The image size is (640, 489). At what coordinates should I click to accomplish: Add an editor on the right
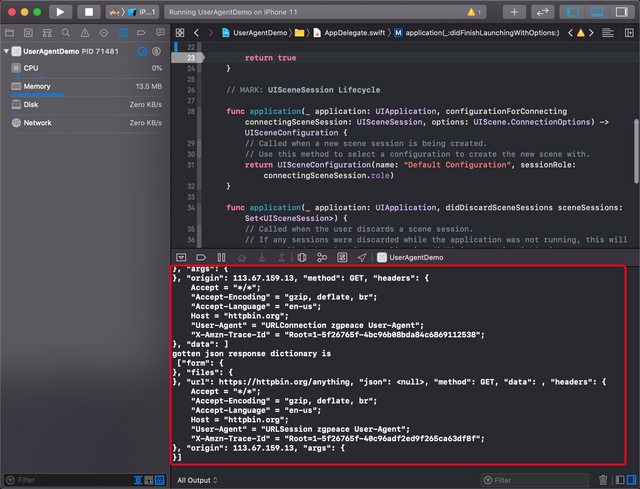coord(629,33)
